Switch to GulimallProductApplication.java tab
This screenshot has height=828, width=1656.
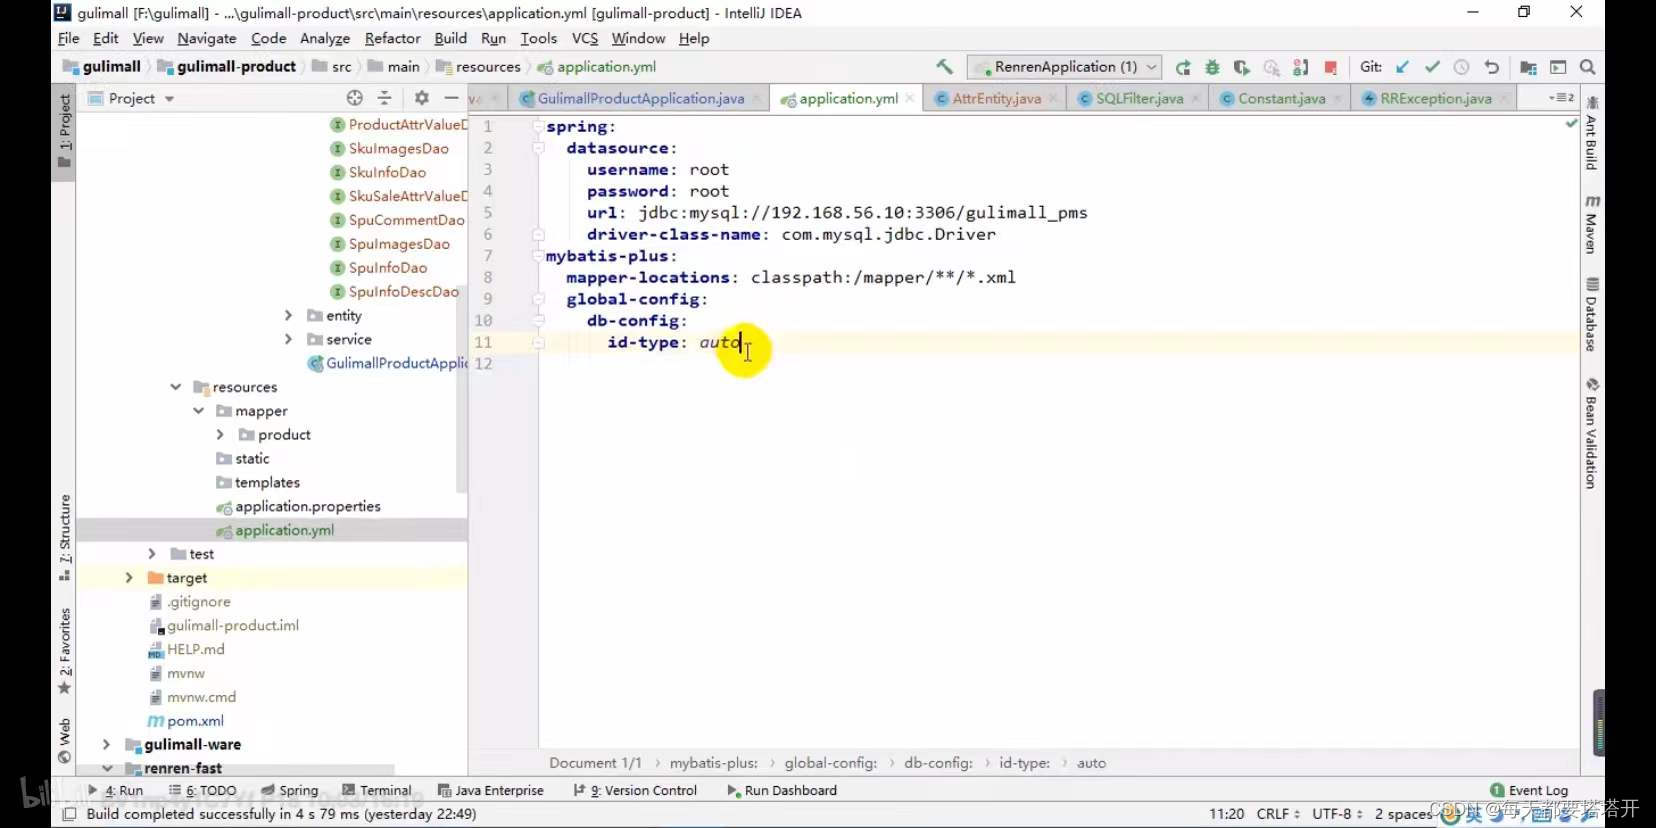pyautogui.click(x=641, y=98)
